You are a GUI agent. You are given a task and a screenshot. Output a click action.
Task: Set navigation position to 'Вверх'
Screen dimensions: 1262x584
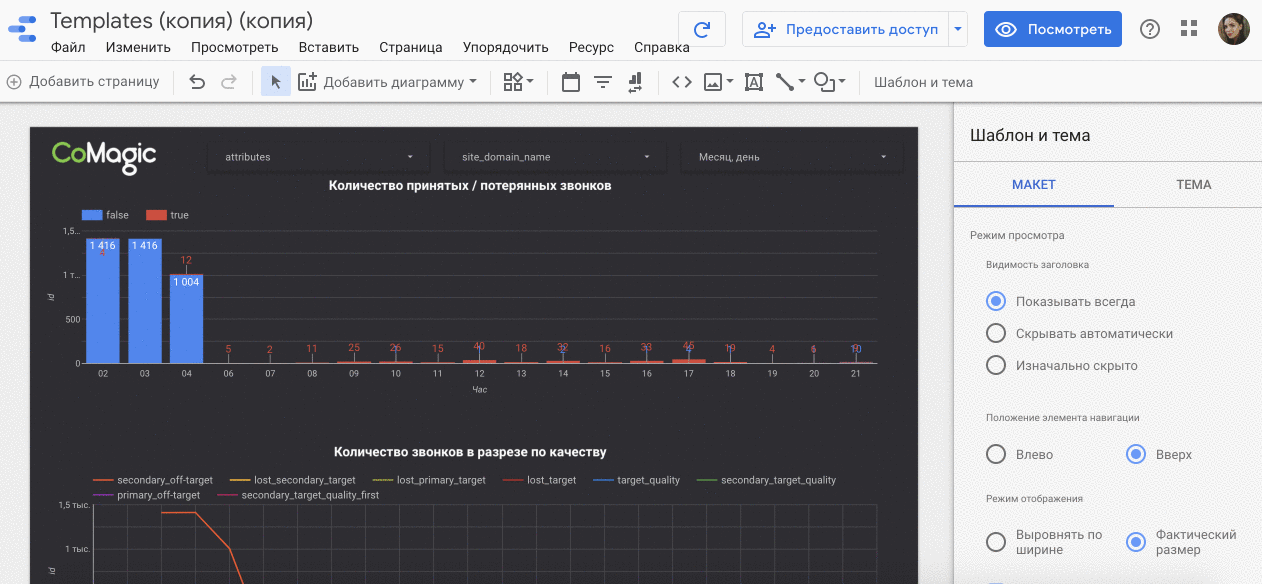(1135, 454)
